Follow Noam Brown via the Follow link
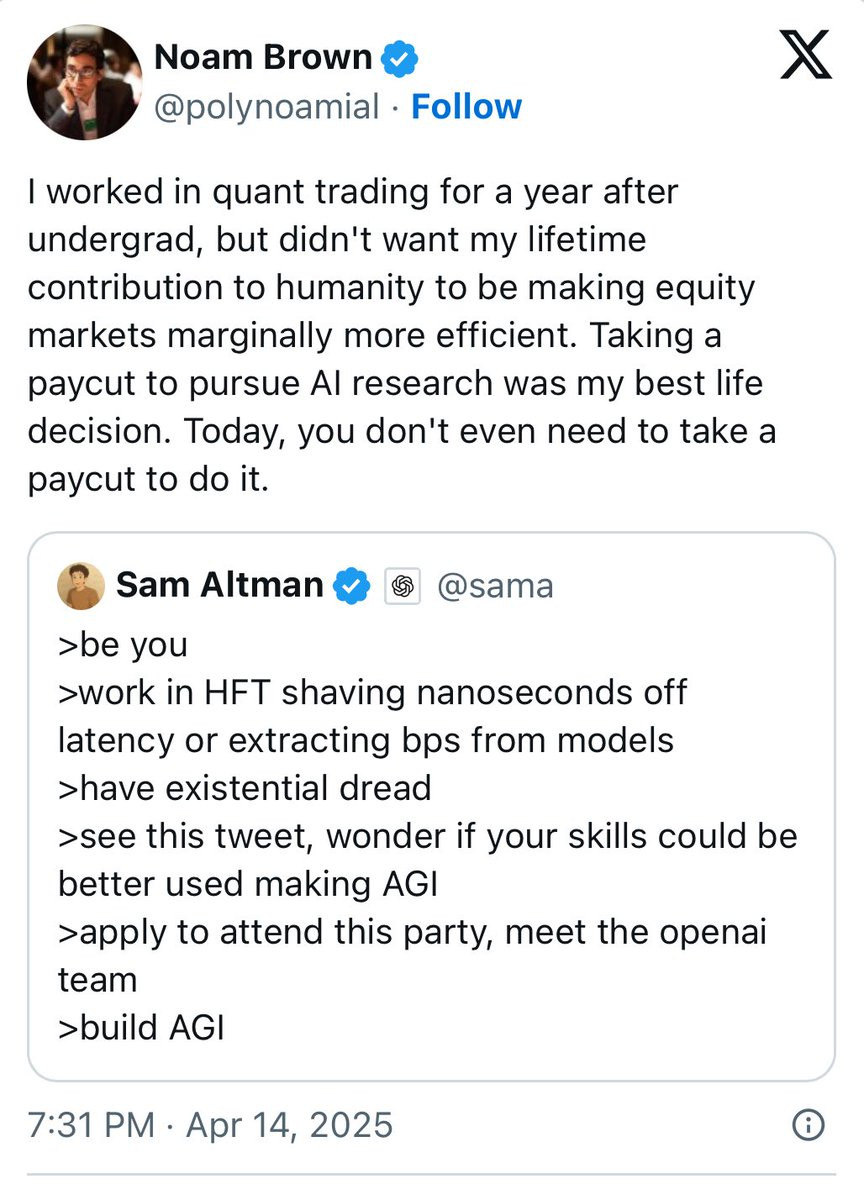This screenshot has height=1200, width=864. pos(466,107)
